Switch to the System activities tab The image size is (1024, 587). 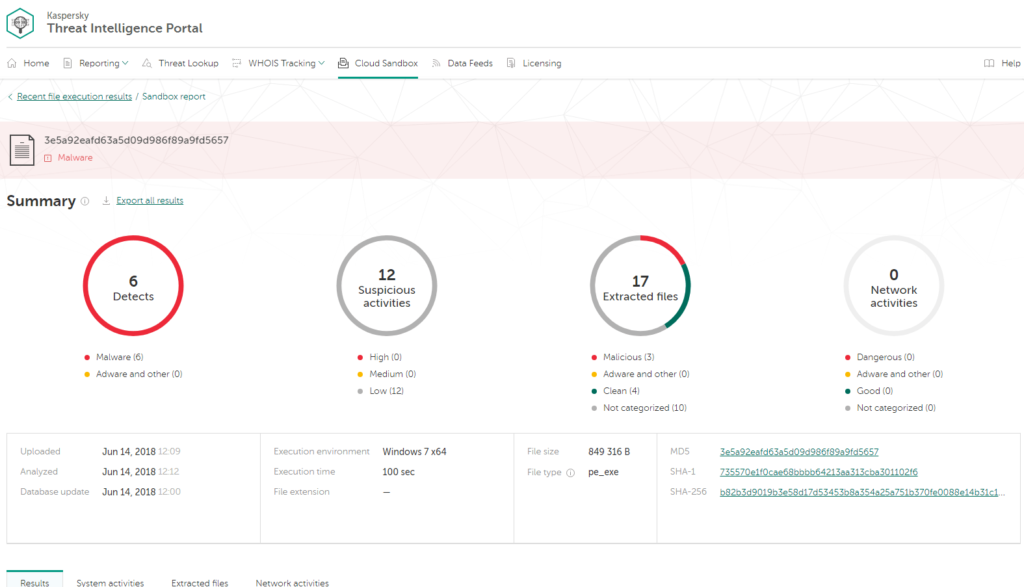(x=110, y=582)
